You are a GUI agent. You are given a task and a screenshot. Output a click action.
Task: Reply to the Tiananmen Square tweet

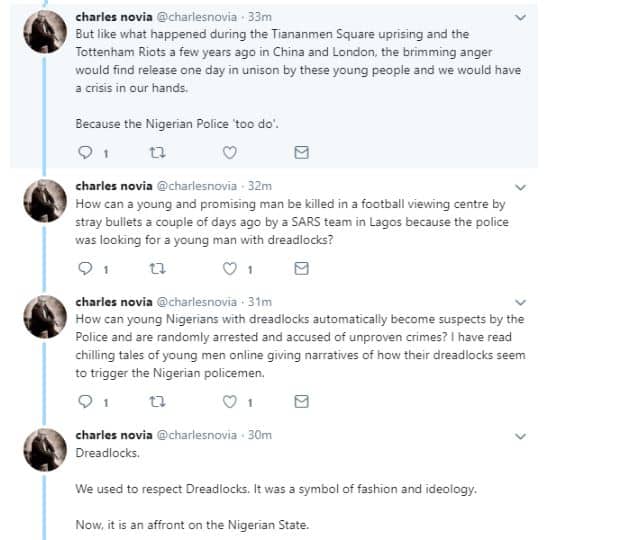[85, 153]
